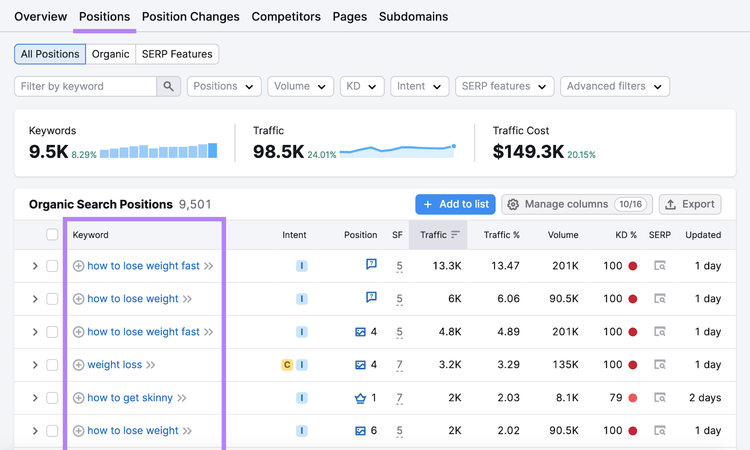This screenshot has height=450, width=750.
Task: Switch to the Overview tab
Action: tap(41, 16)
